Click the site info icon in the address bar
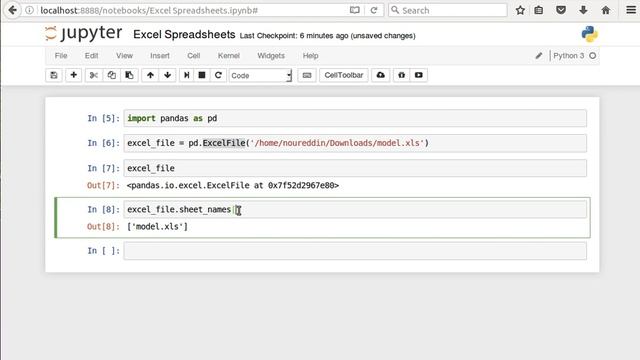Image resolution: width=640 pixels, height=360 pixels. click(30, 10)
